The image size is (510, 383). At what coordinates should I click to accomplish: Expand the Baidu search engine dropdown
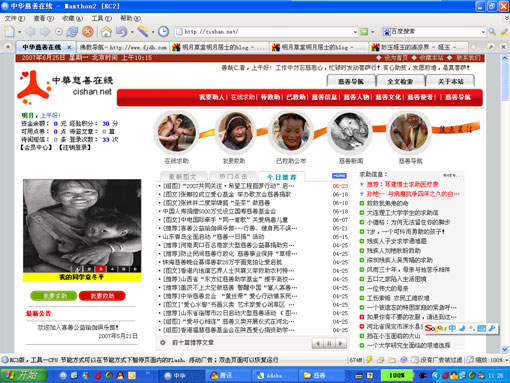point(483,32)
